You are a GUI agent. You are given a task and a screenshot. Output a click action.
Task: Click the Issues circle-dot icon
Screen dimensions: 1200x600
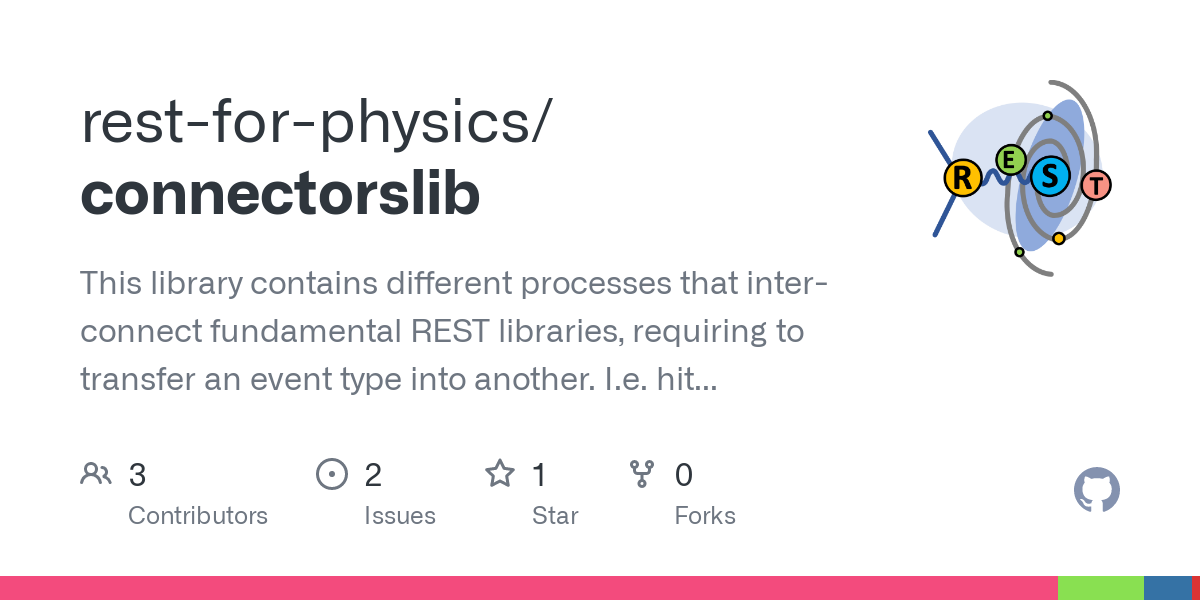(331, 473)
